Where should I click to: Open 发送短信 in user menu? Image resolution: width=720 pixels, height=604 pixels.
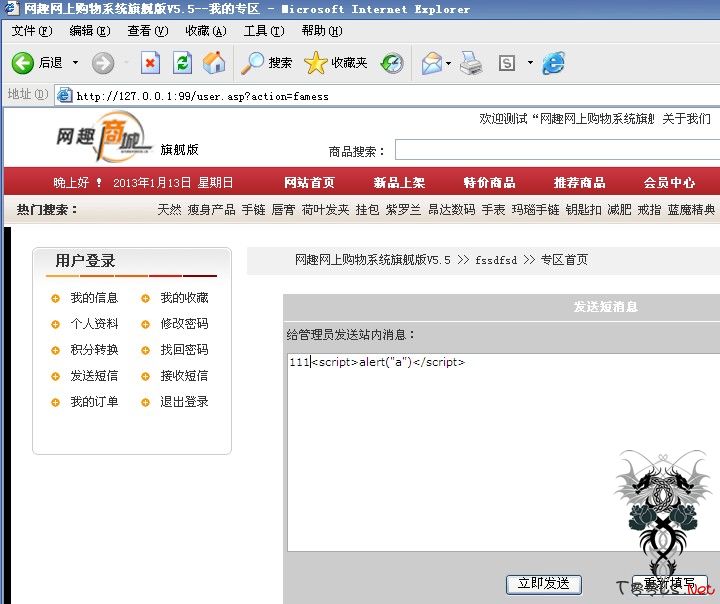click(x=95, y=376)
